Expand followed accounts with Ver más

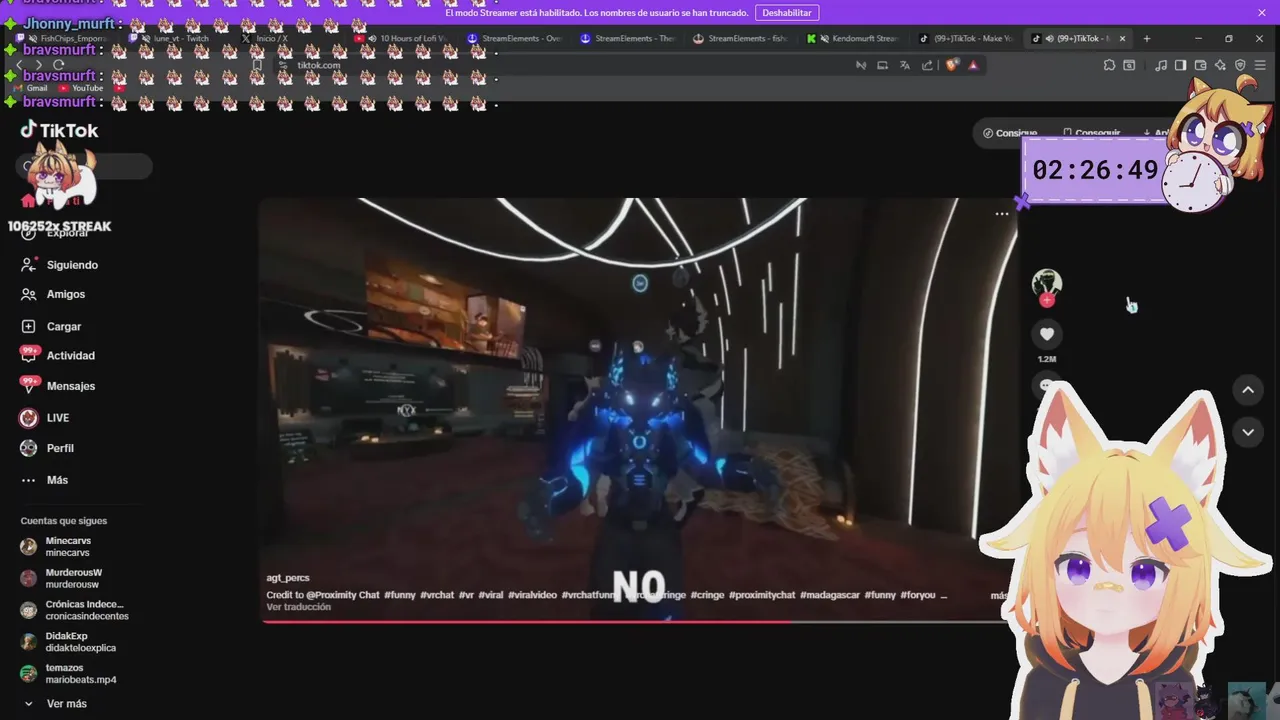click(x=55, y=704)
